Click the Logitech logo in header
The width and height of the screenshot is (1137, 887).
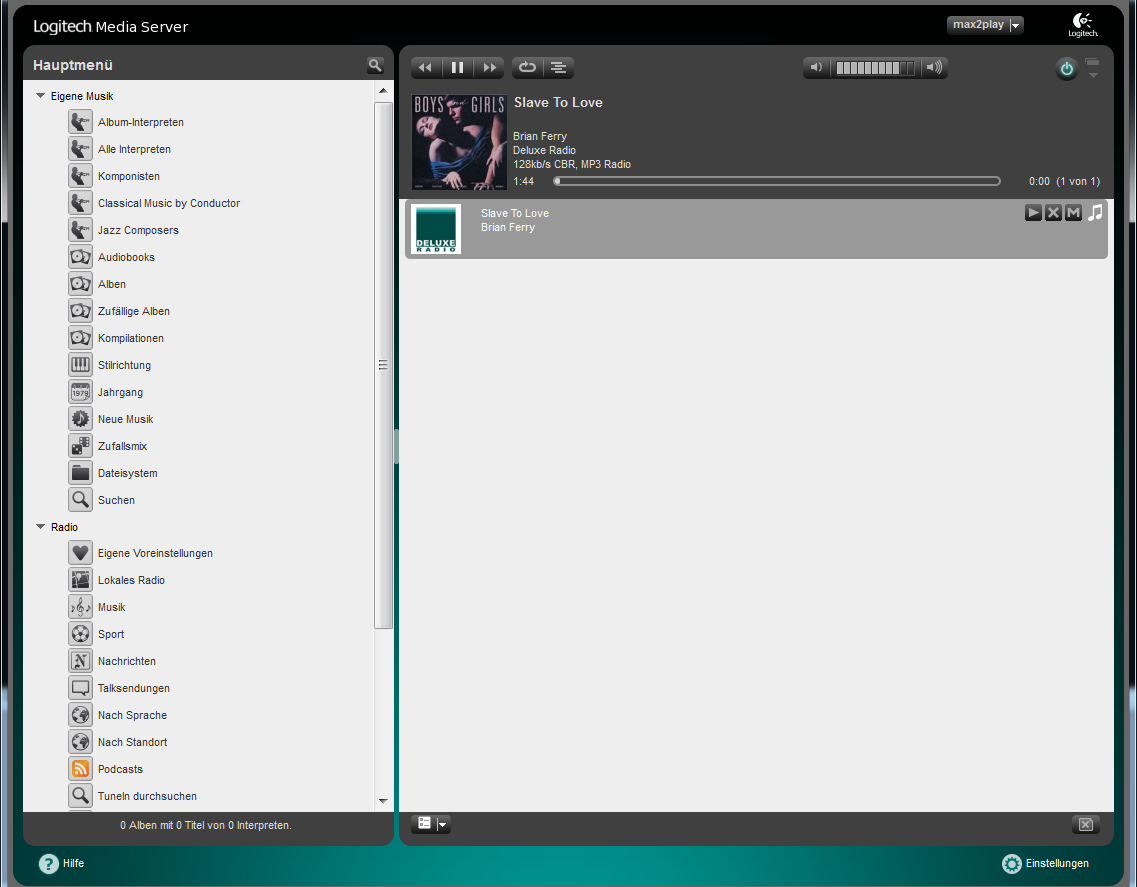point(1083,25)
